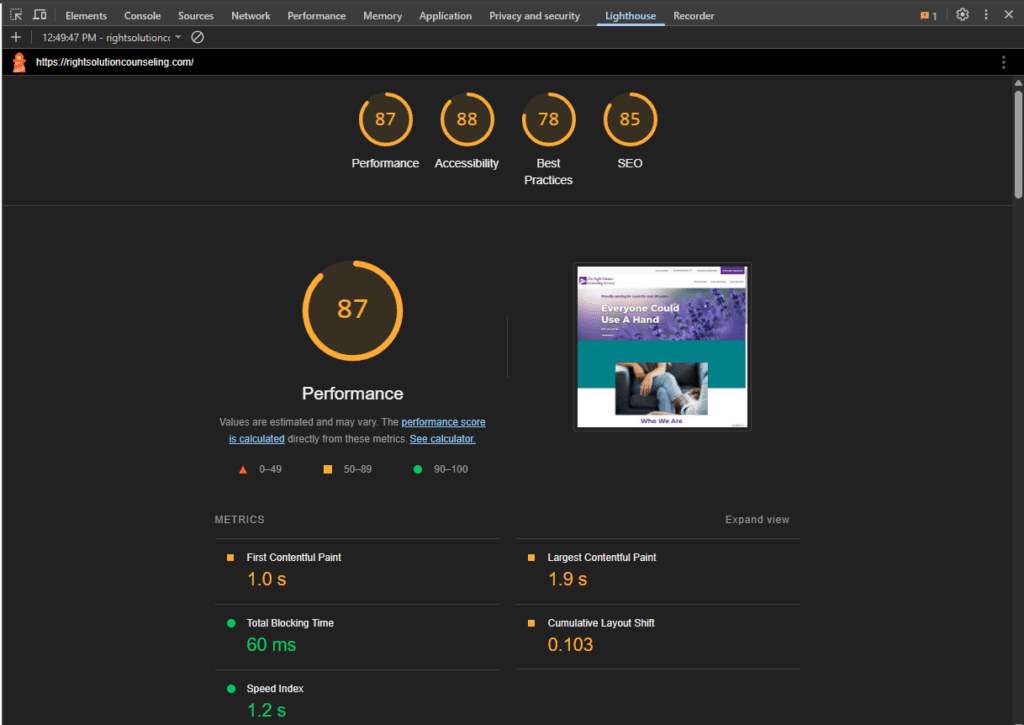Image resolution: width=1024 pixels, height=725 pixels.
Task: Toggle the device toolbar icon
Action: (40, 15)
